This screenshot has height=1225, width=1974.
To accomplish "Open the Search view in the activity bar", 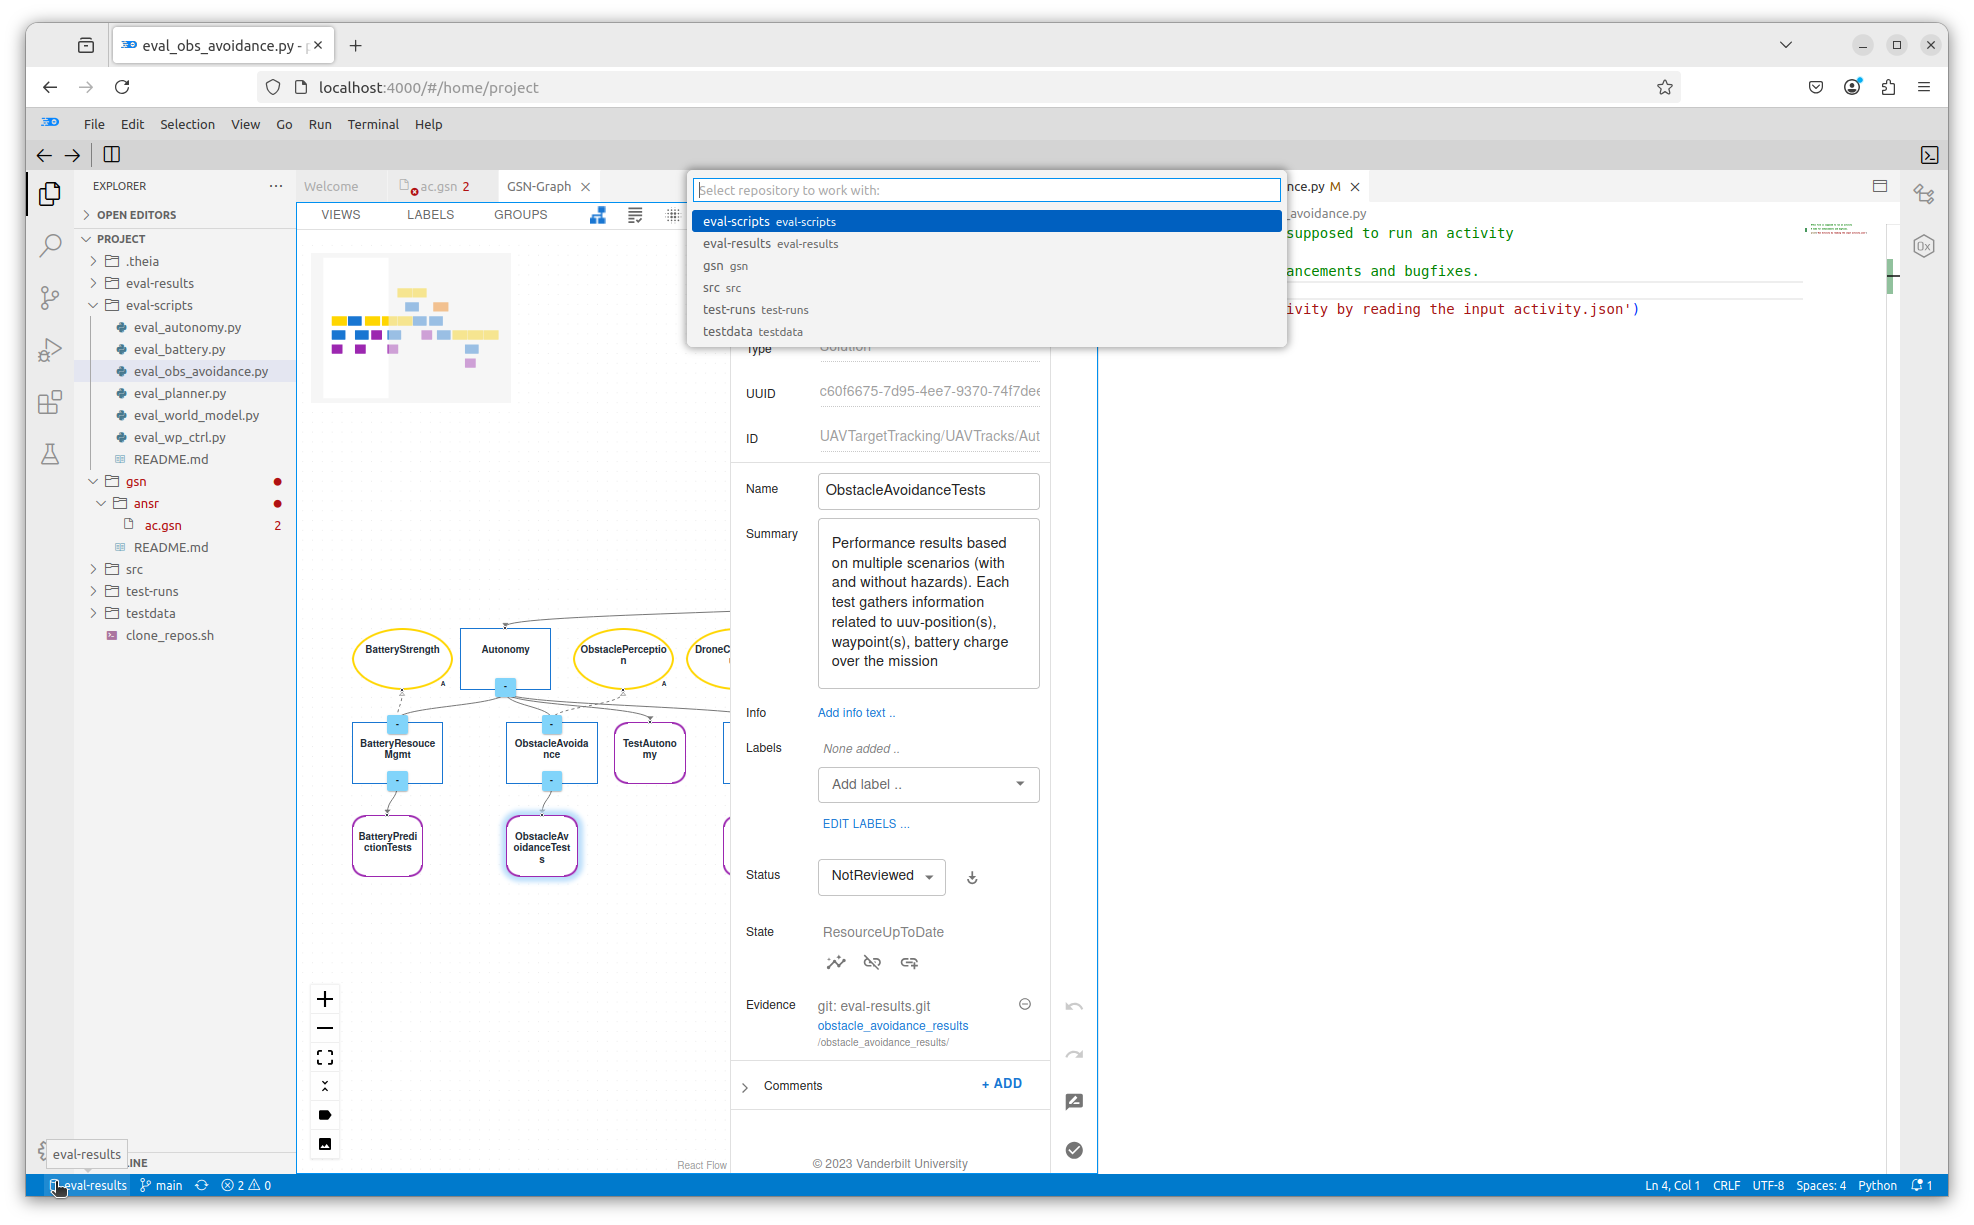I will [x=50, y=246].
